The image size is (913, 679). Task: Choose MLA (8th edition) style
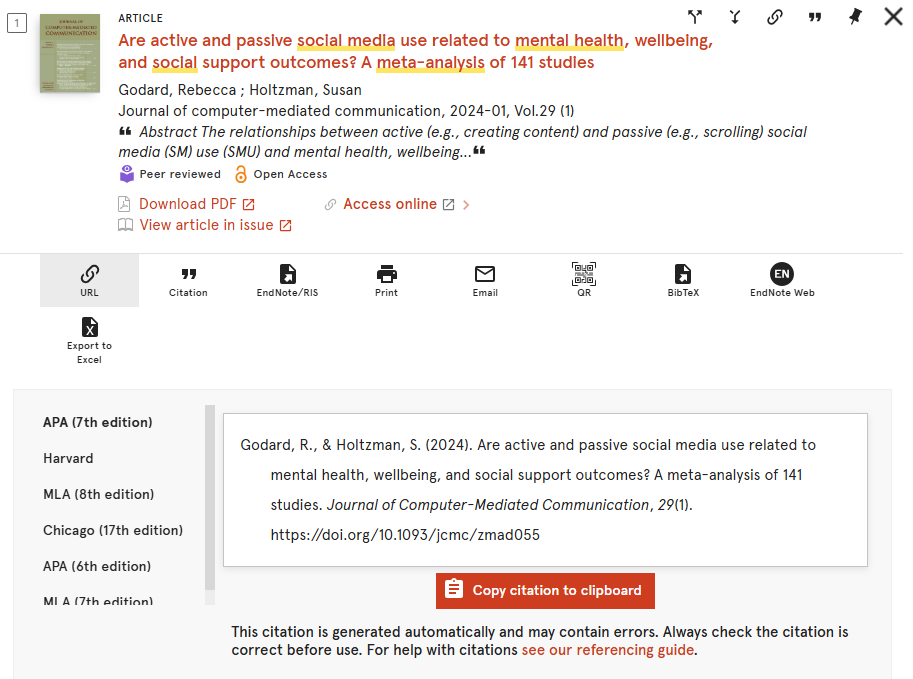(98, 494)
